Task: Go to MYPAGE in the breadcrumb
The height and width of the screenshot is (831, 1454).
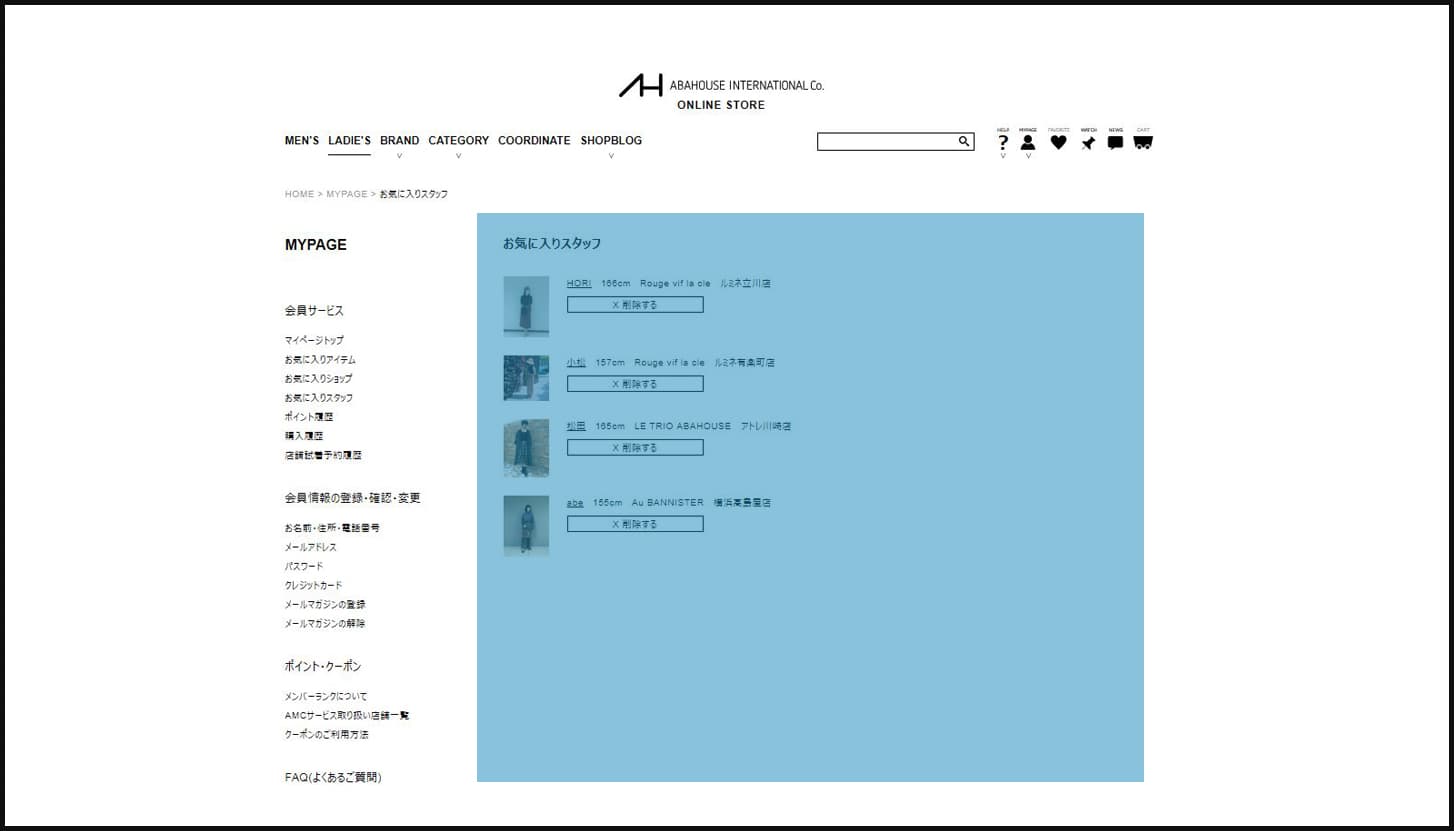Action: coord(347,194)
